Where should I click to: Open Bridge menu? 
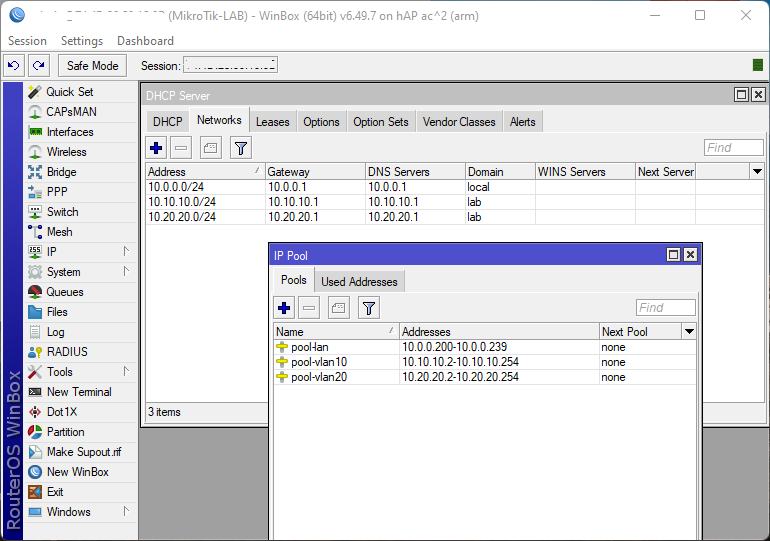pos(61,172)
